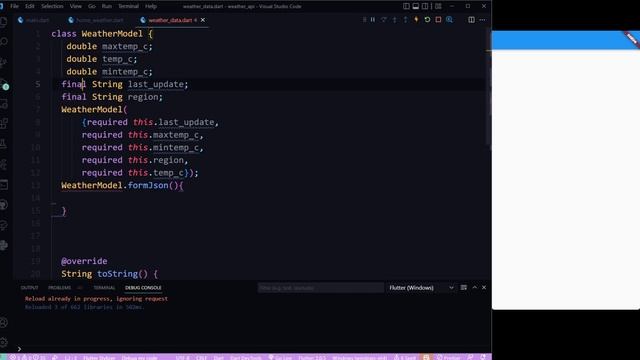Open the notifications bell in status bar
640x360 pixels.
[483, 357]
